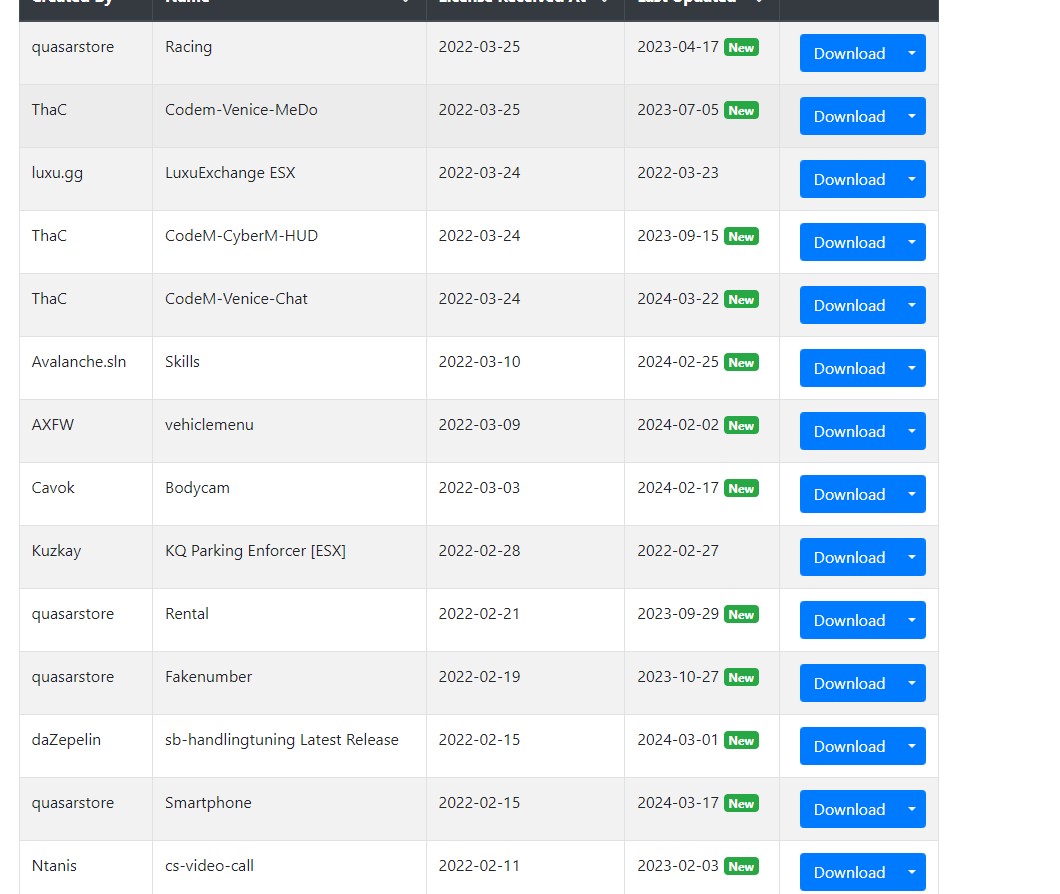Open download caret in Skills row
The width and height of the screenshot is (1060, 894).
[912, 368]
